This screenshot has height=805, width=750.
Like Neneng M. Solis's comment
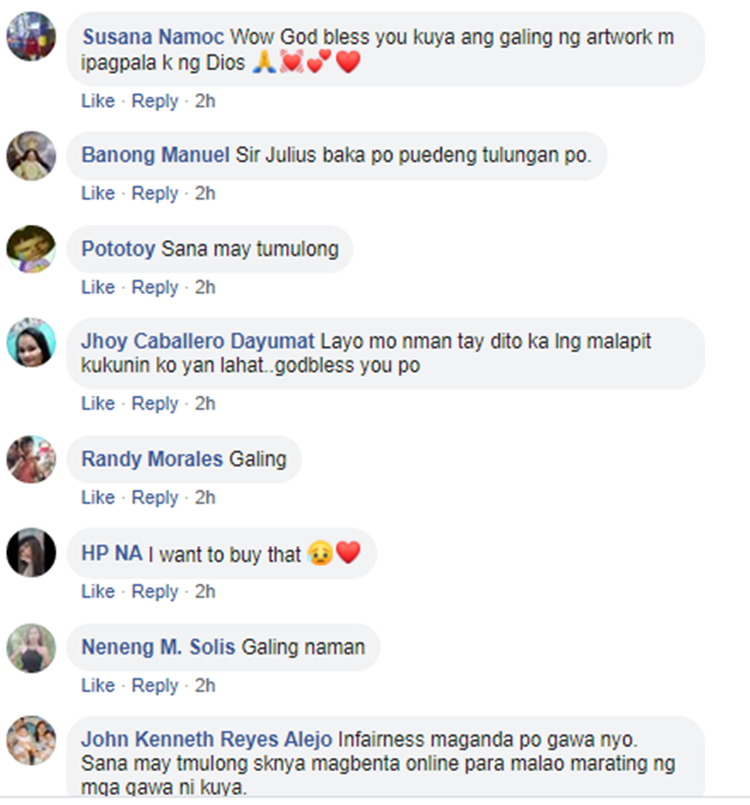(x=98, y=685)
